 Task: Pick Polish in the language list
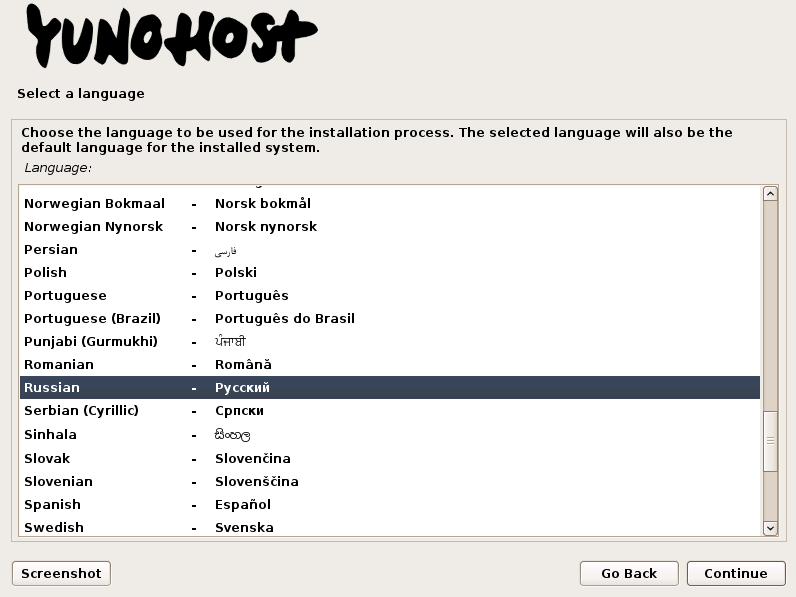coord(389,273)
